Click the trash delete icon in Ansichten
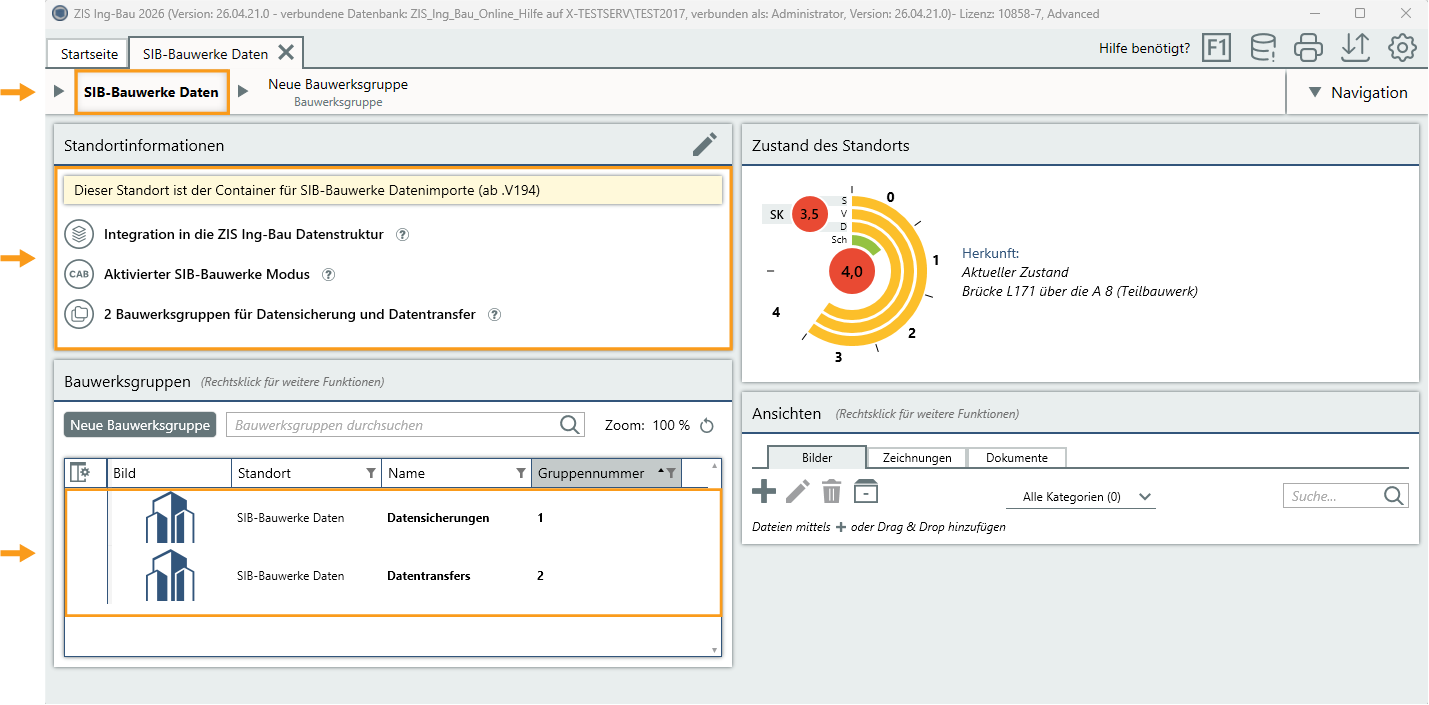The width and height of the screenshot is (1429, 705). [x=832, y=491]
